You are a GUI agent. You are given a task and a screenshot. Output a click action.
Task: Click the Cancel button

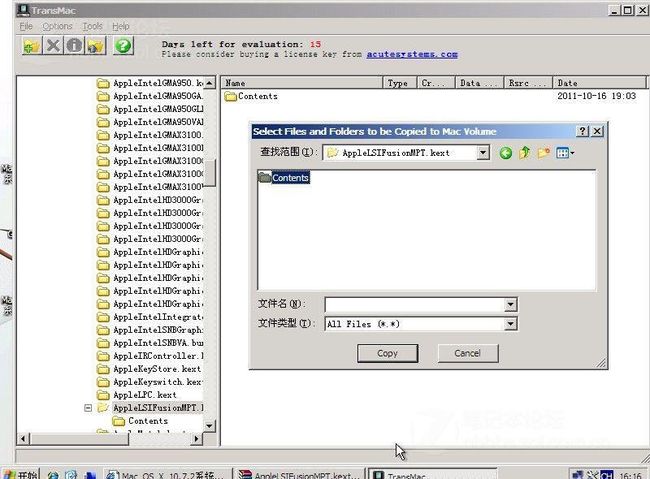pyautogui.click(x=468, y=353)
